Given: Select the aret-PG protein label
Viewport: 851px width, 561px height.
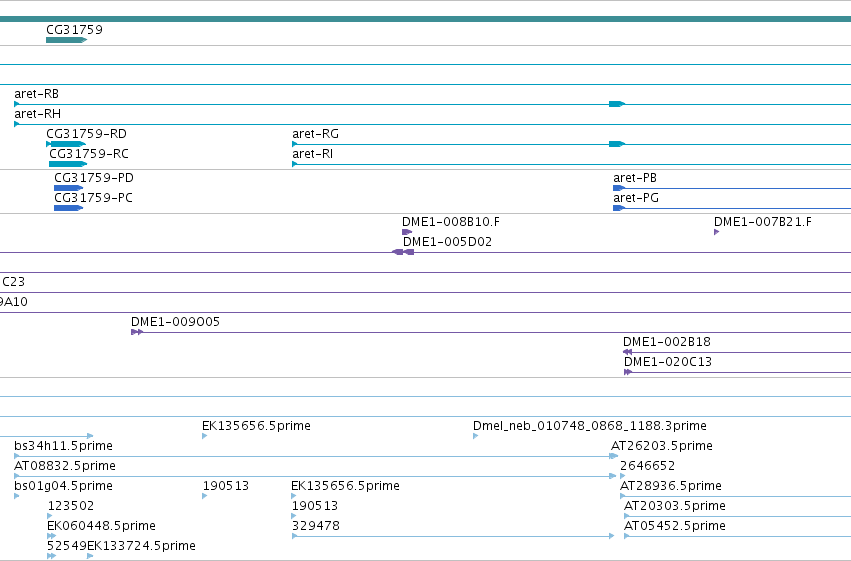Looking at the screenshot, I should 636,198.
